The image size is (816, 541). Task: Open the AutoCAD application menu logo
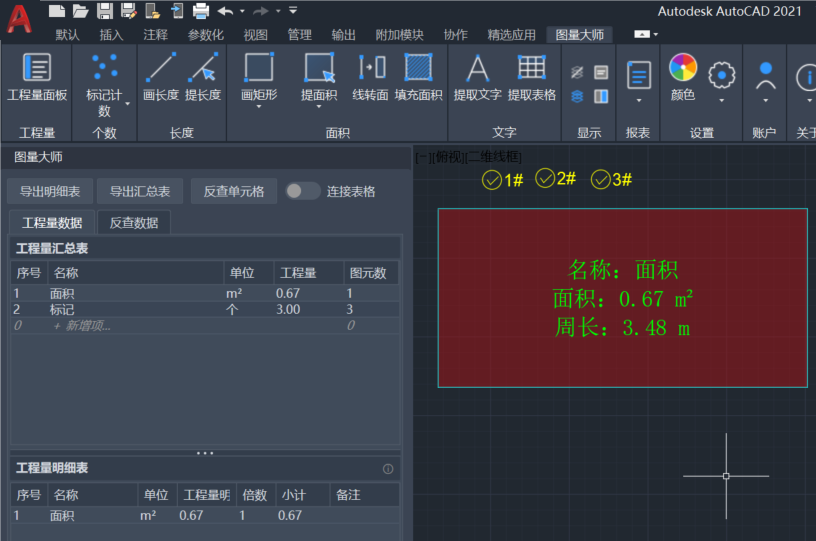[19, 19]
